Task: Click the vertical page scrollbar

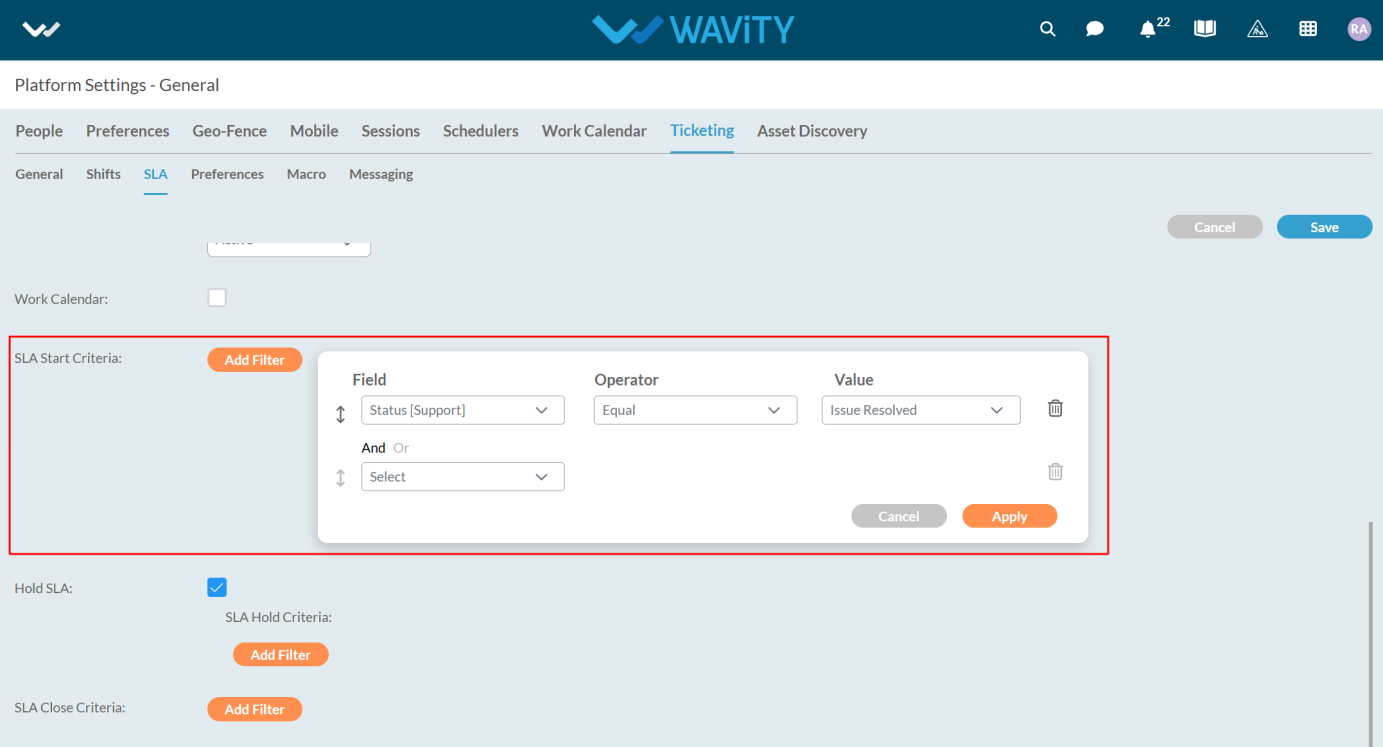Action: (x=1372, y=632)
